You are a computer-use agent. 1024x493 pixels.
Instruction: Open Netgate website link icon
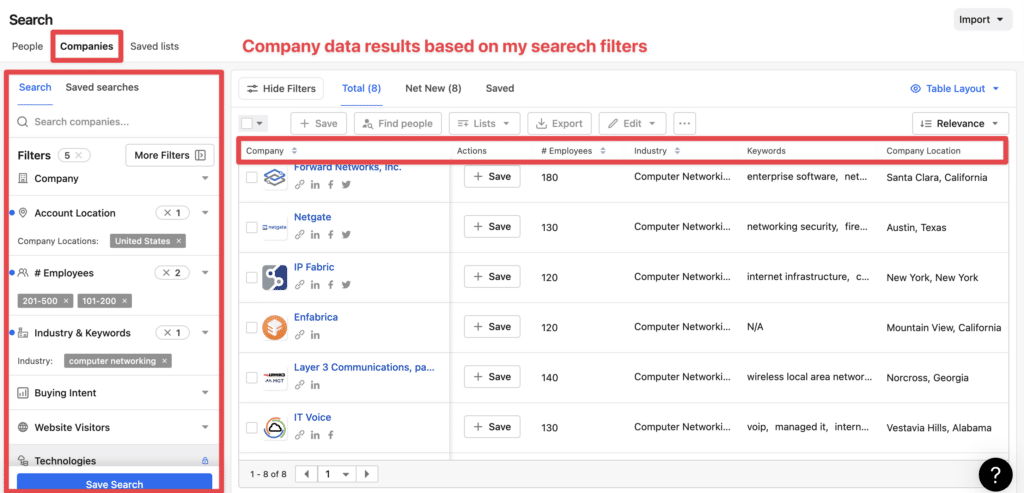[300, 234]
